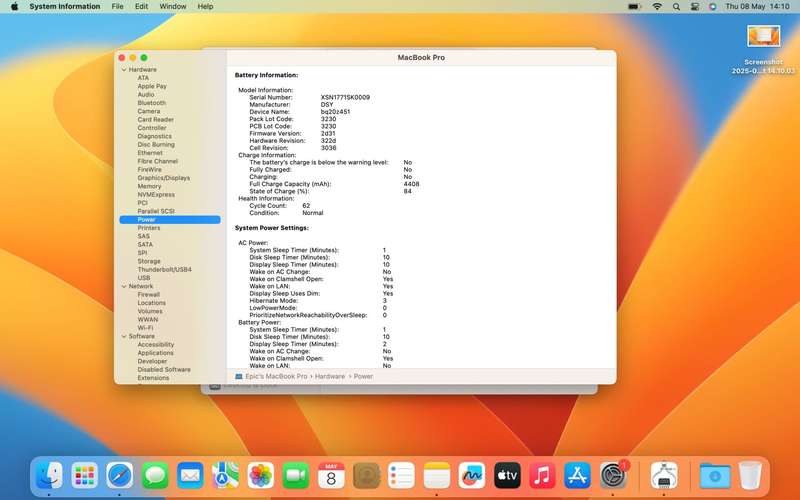
Task: Select Applications under Software
Action: tap(155, 353)
